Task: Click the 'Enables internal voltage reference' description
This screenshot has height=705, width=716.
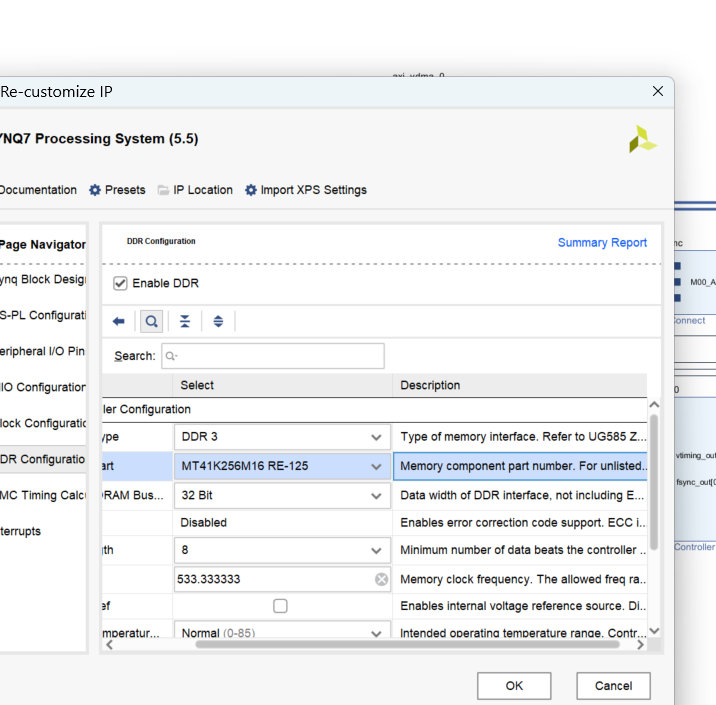Action: point(520,606)
